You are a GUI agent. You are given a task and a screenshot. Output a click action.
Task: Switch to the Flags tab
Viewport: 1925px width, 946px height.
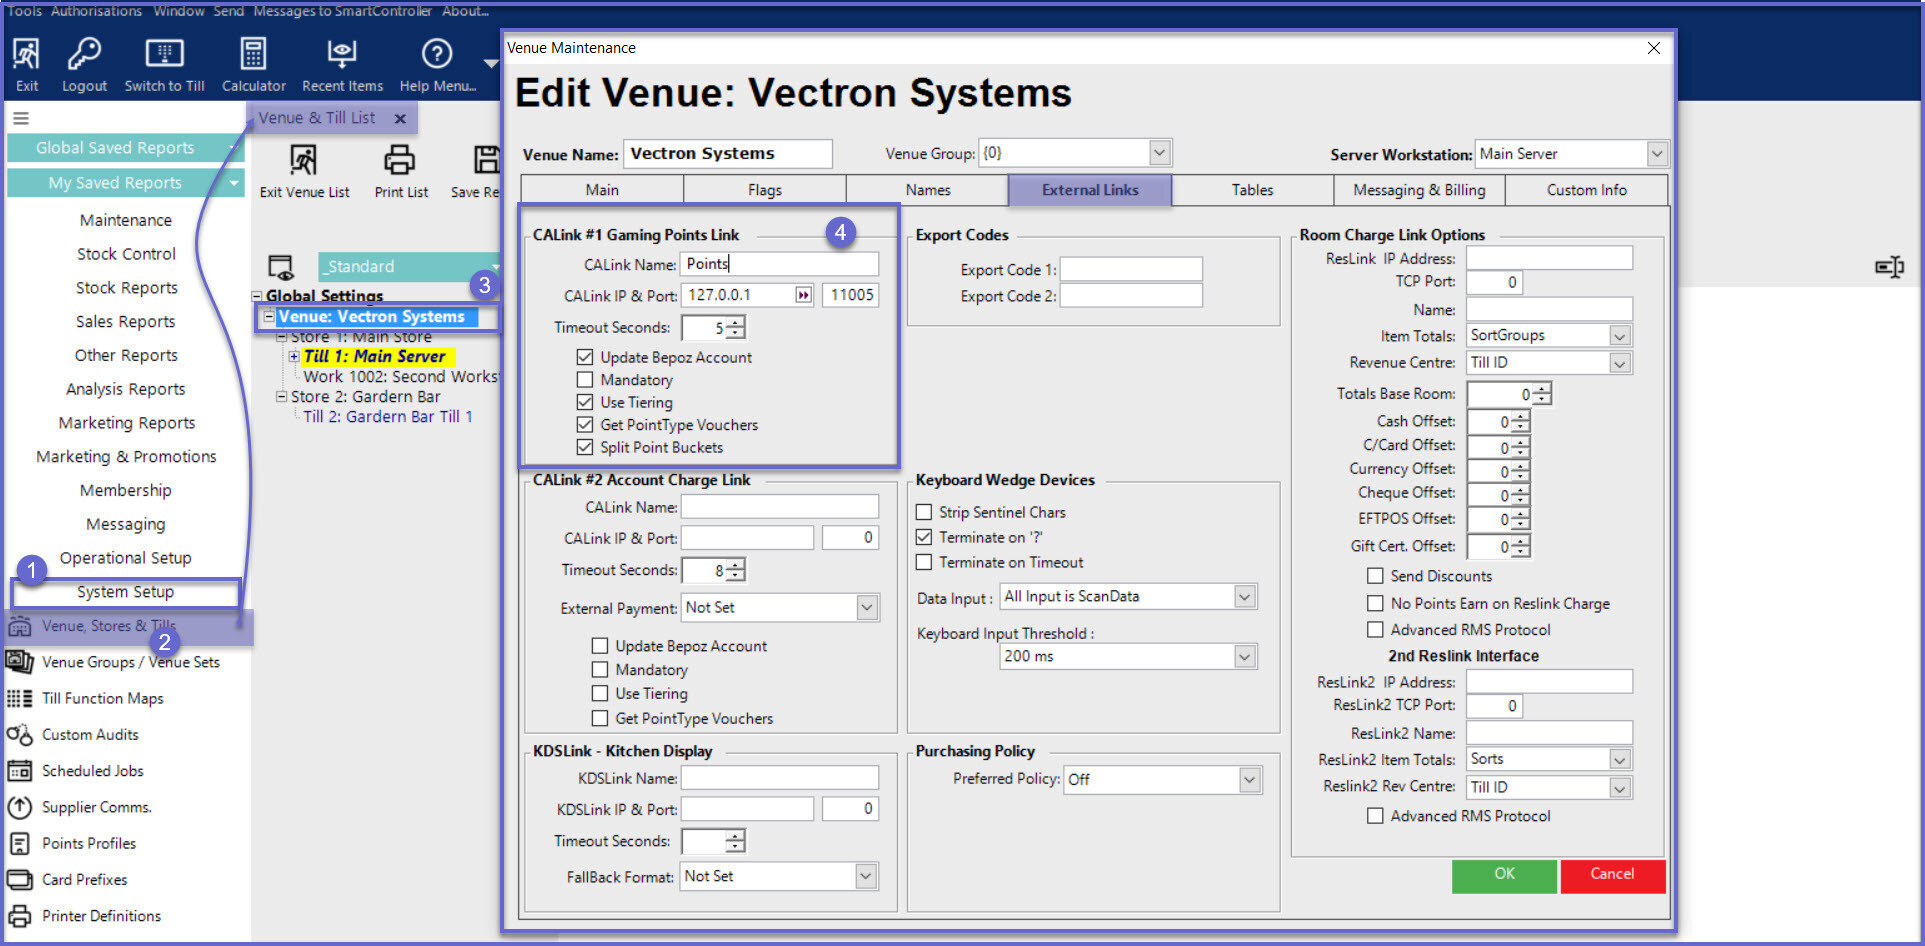point(765,190)
